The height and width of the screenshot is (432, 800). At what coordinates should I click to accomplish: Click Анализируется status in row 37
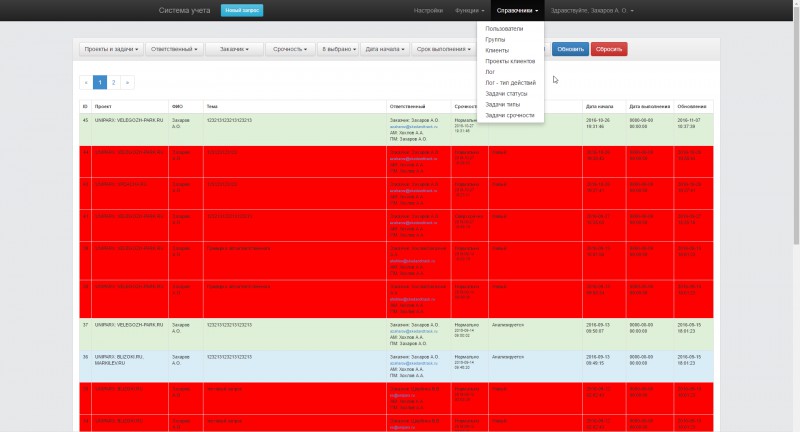pyautogui.click(x=508, y=325)
